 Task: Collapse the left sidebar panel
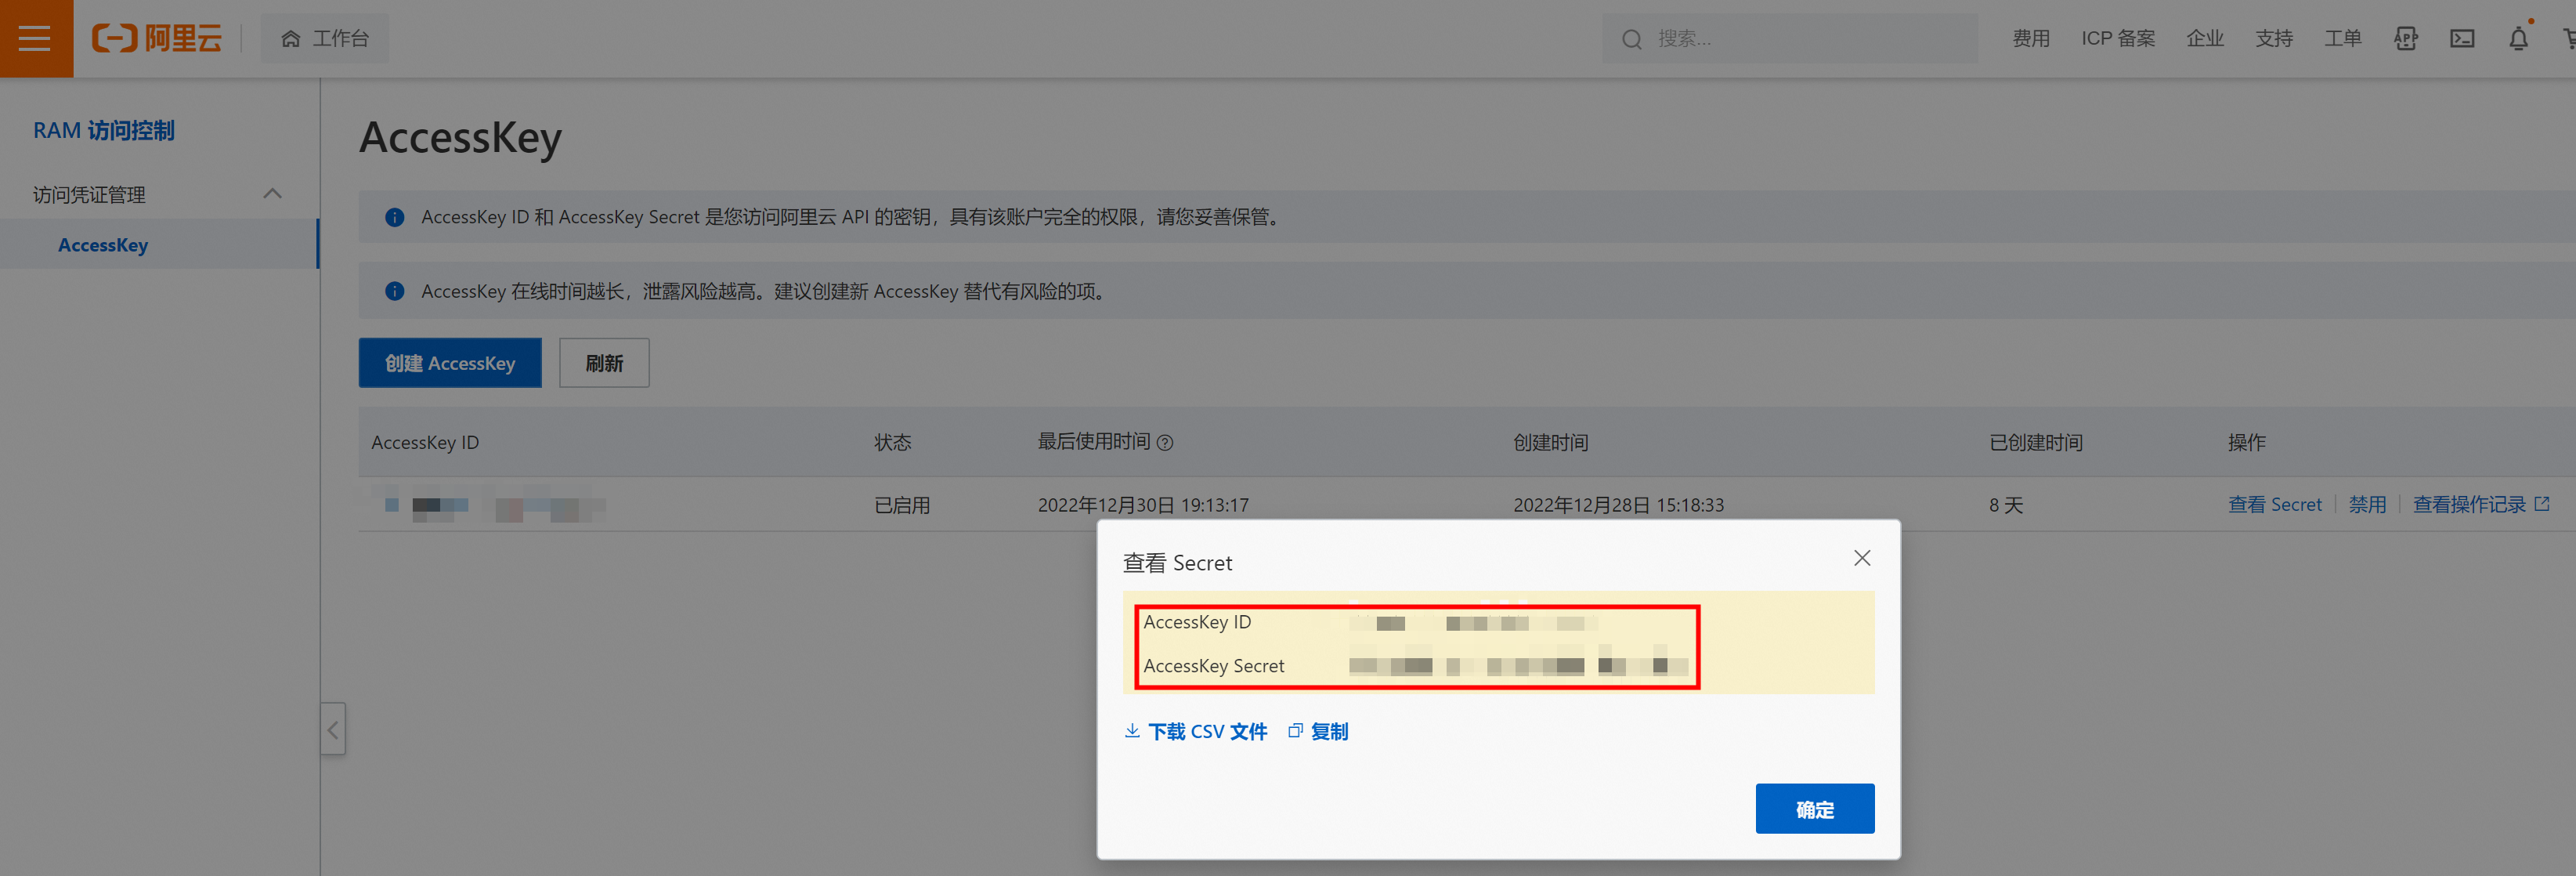click(333, 729)
